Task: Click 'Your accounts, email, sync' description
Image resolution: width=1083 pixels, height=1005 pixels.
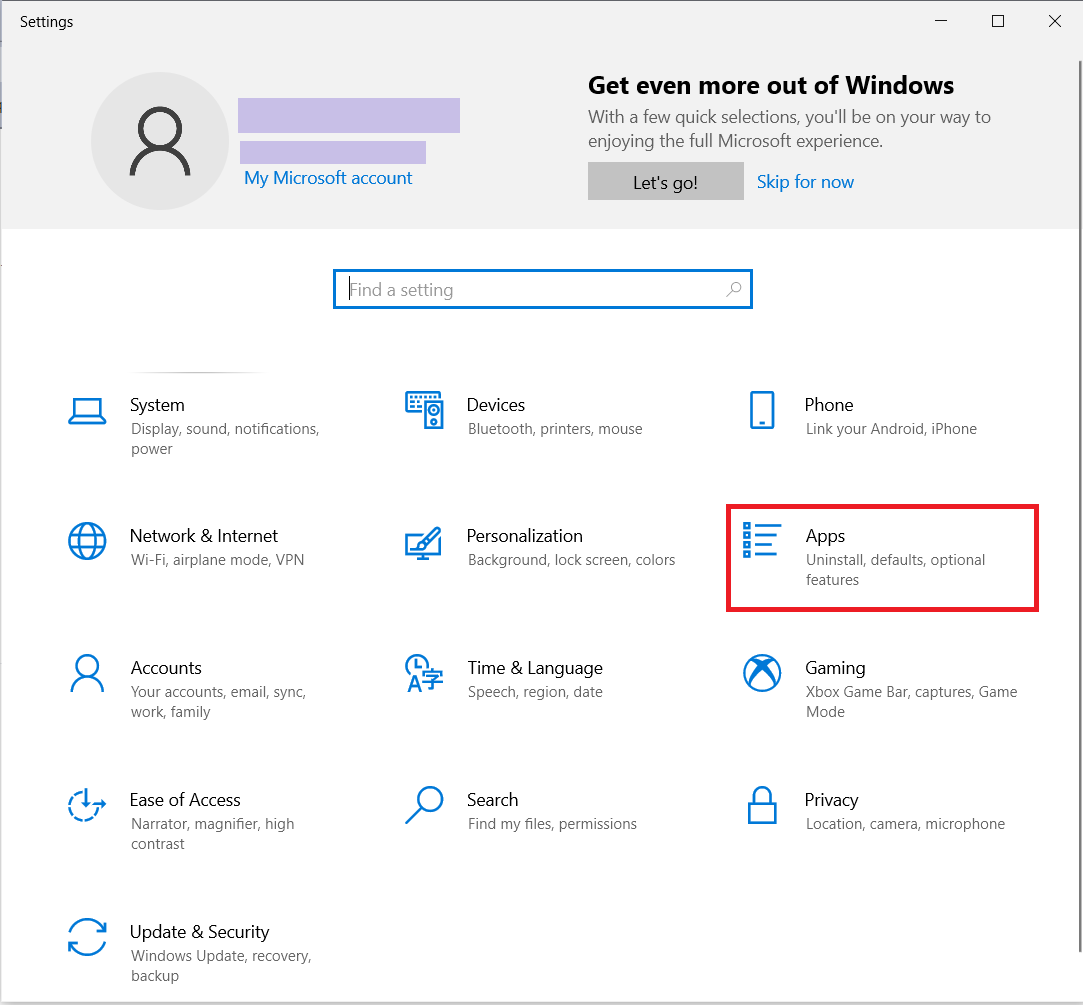Action: coord(218,702)
